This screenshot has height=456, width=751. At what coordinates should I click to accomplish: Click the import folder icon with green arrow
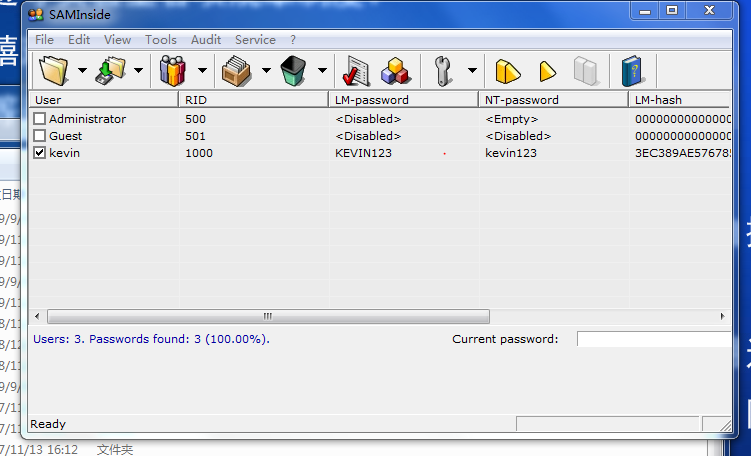[x=111, y=71]
